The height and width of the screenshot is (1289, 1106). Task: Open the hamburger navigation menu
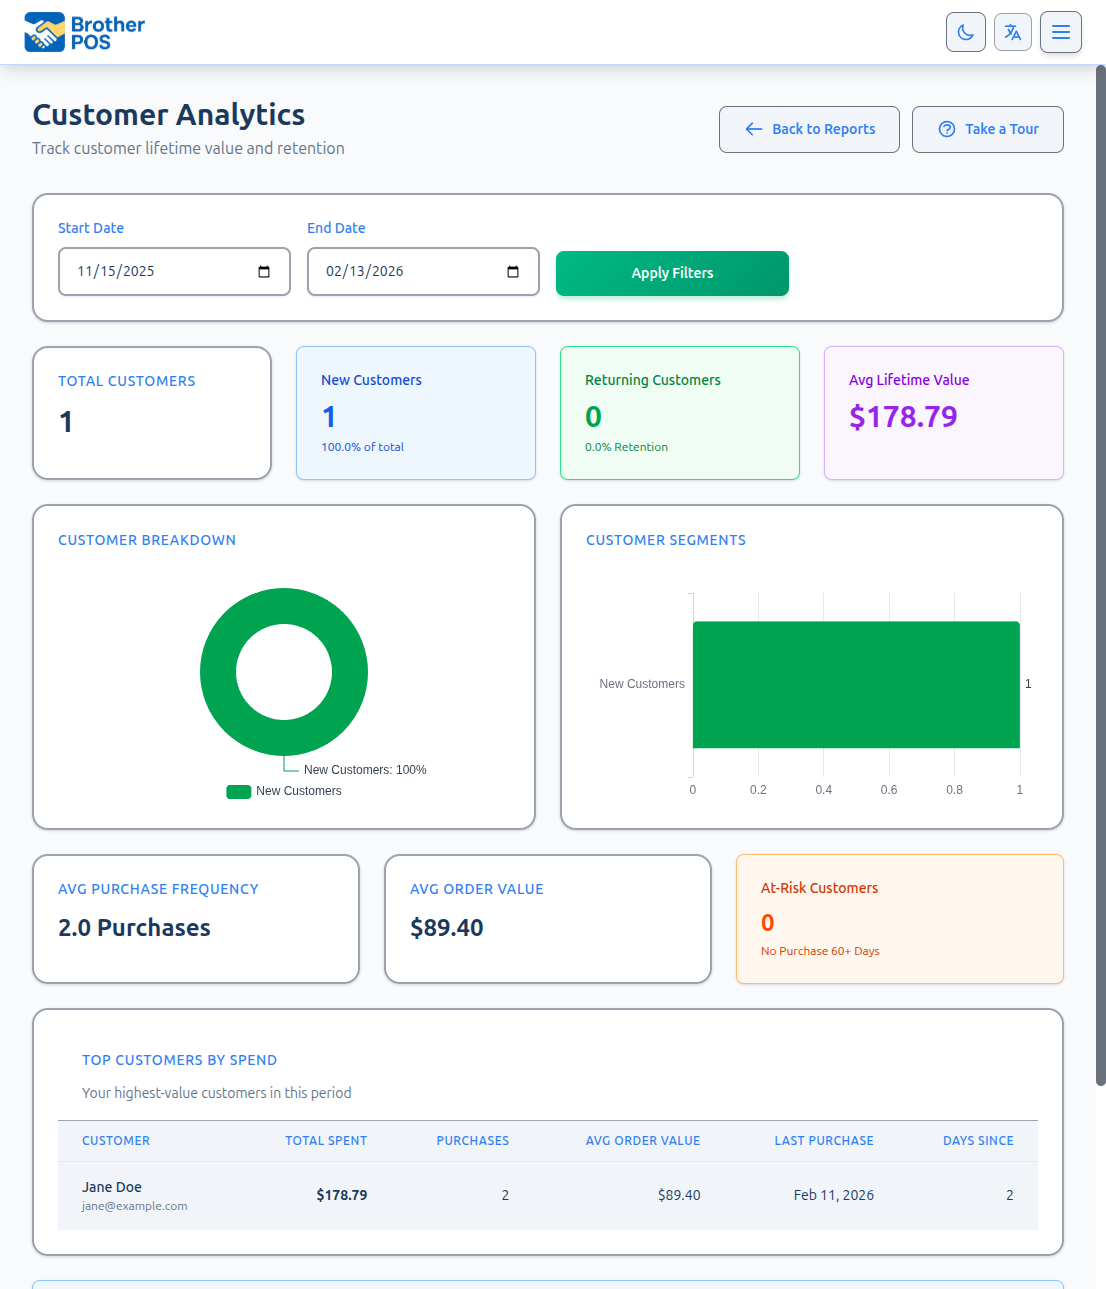coord(1060,31)
